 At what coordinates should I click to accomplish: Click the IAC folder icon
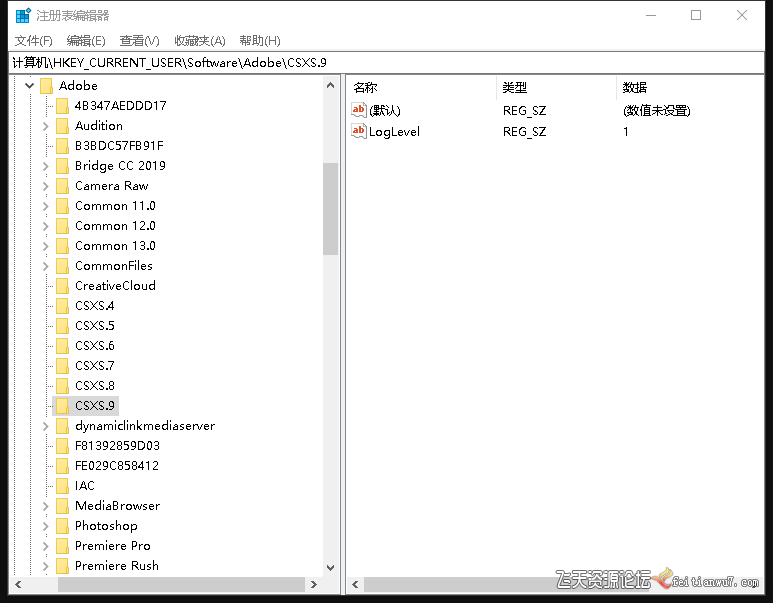coord(62,486)
